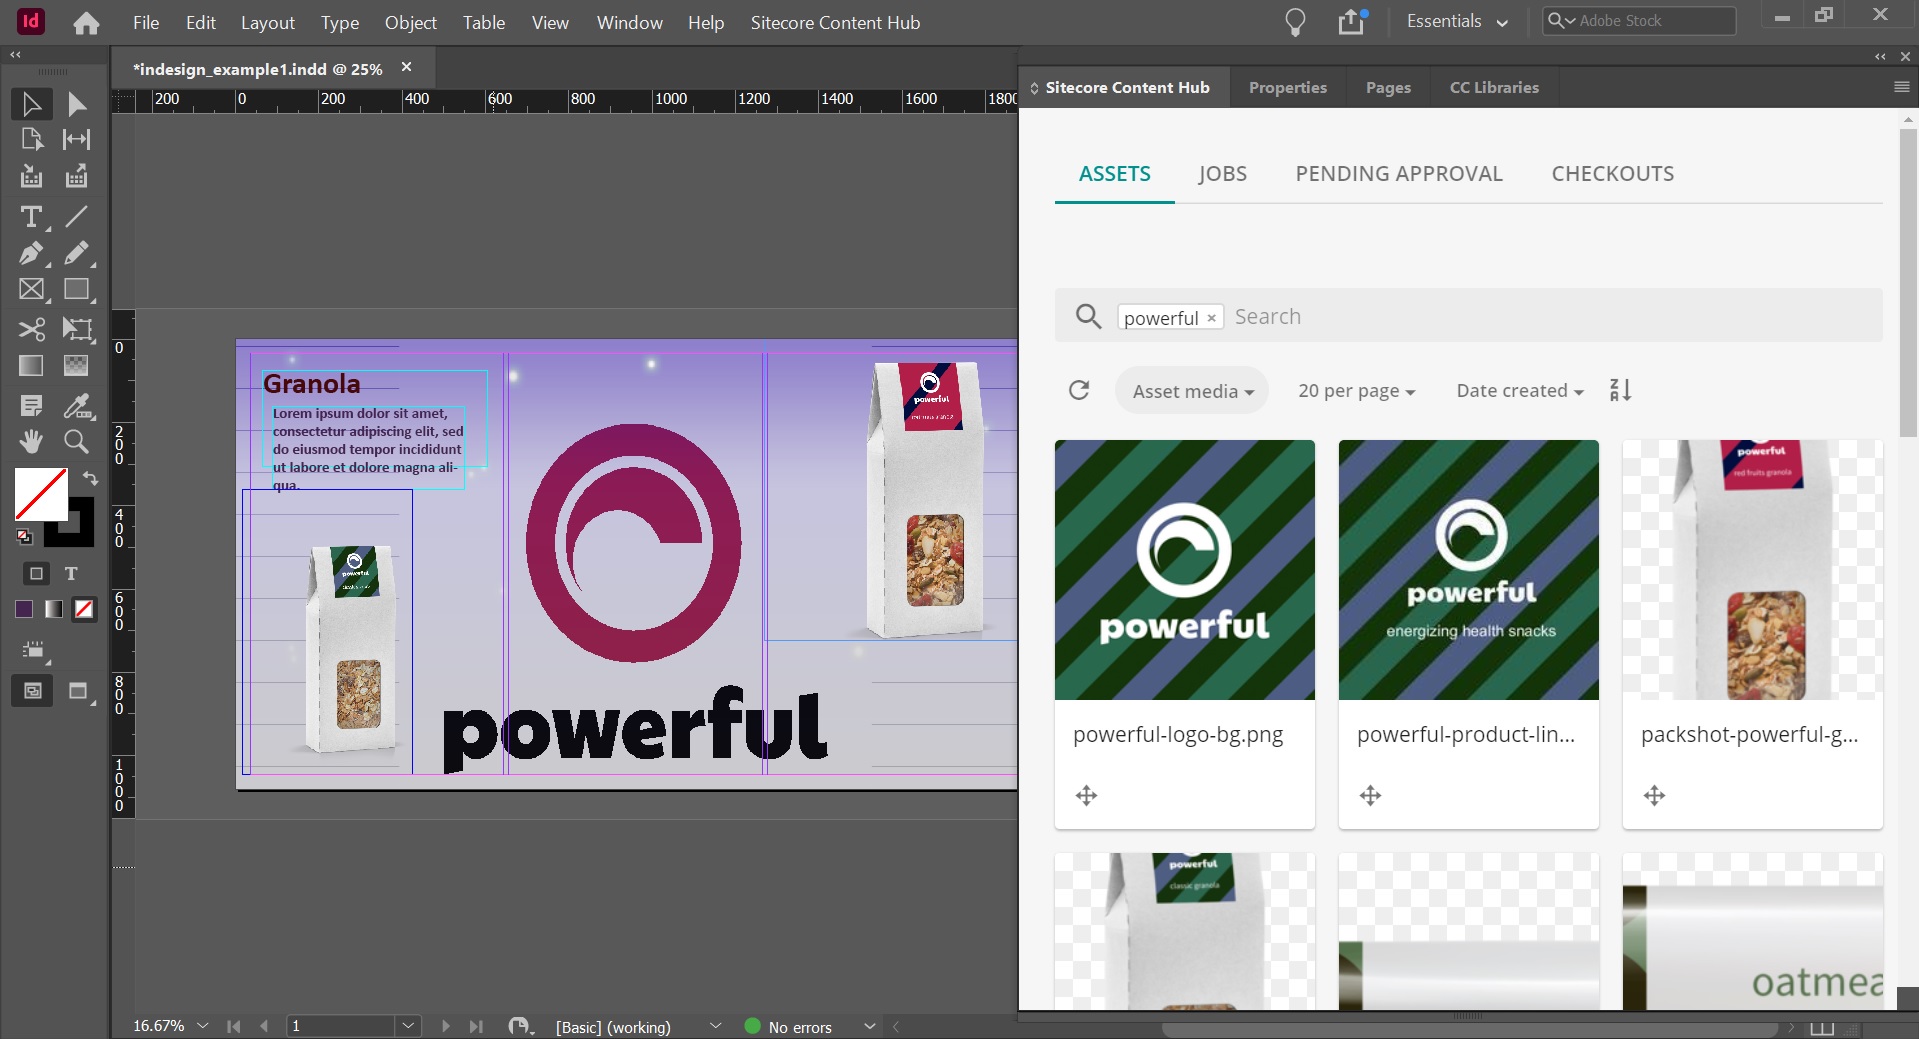Open the 20 per page dropdown
The image size is (1919, 1039).
[x=1356, y=391]
